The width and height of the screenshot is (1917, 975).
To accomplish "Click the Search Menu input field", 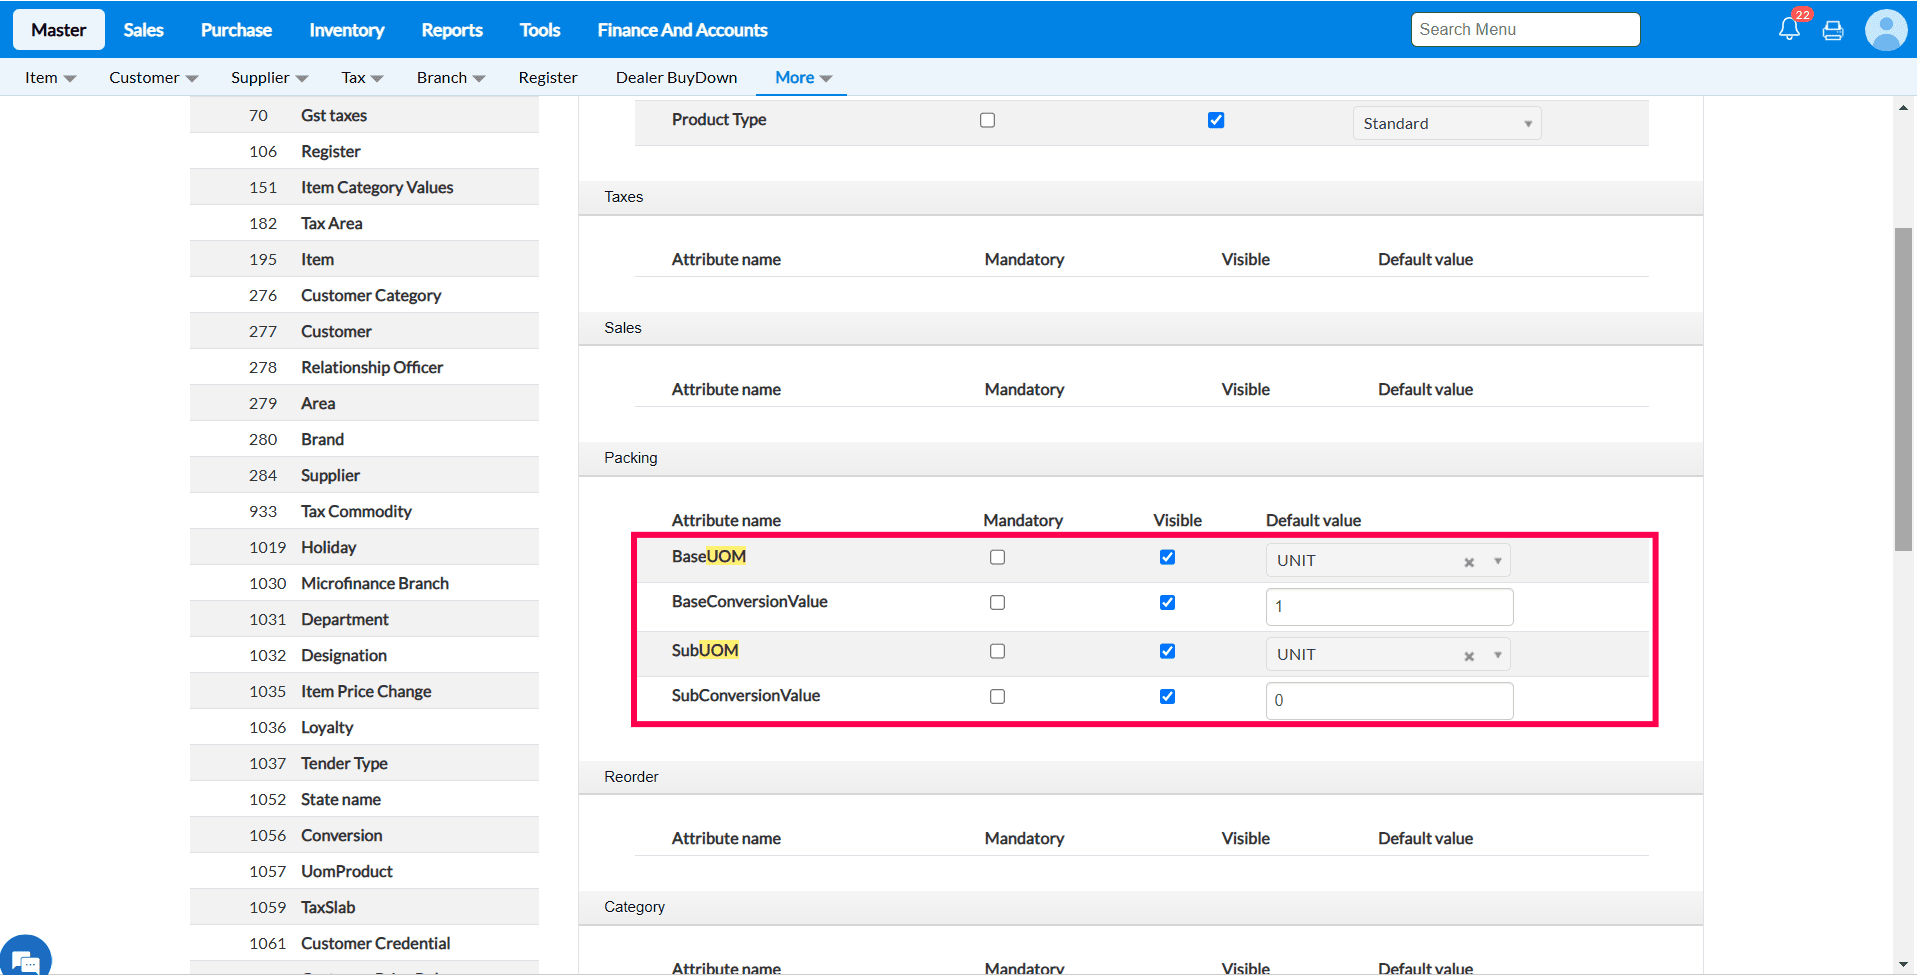I will point(1524,30).
